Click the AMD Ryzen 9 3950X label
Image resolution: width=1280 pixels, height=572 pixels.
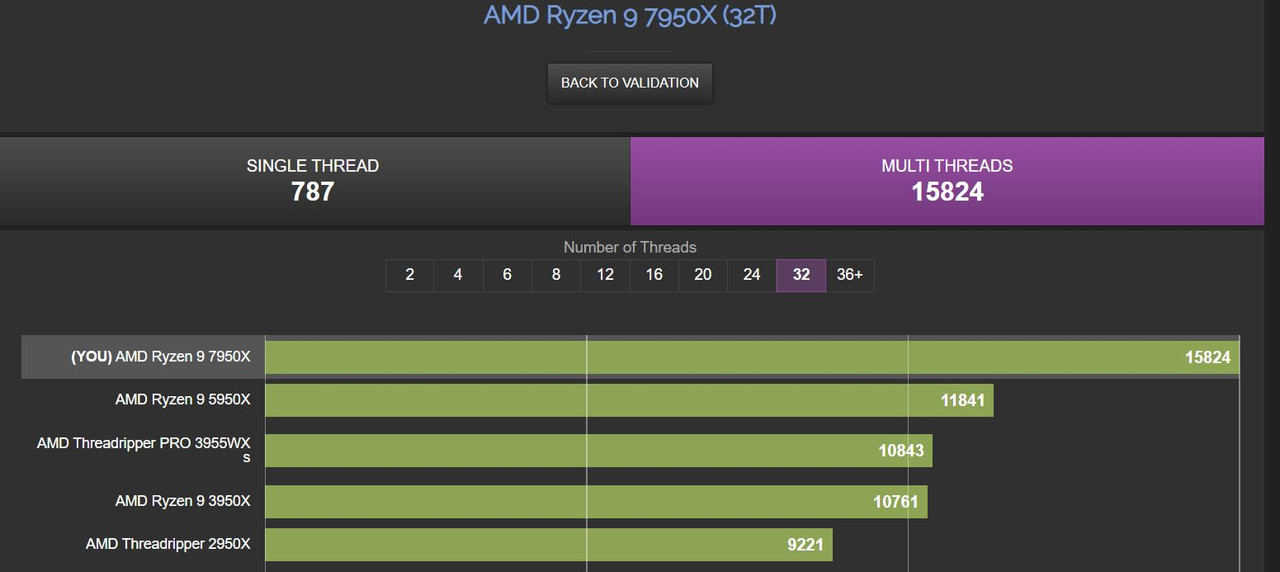(x=183, y=501)
